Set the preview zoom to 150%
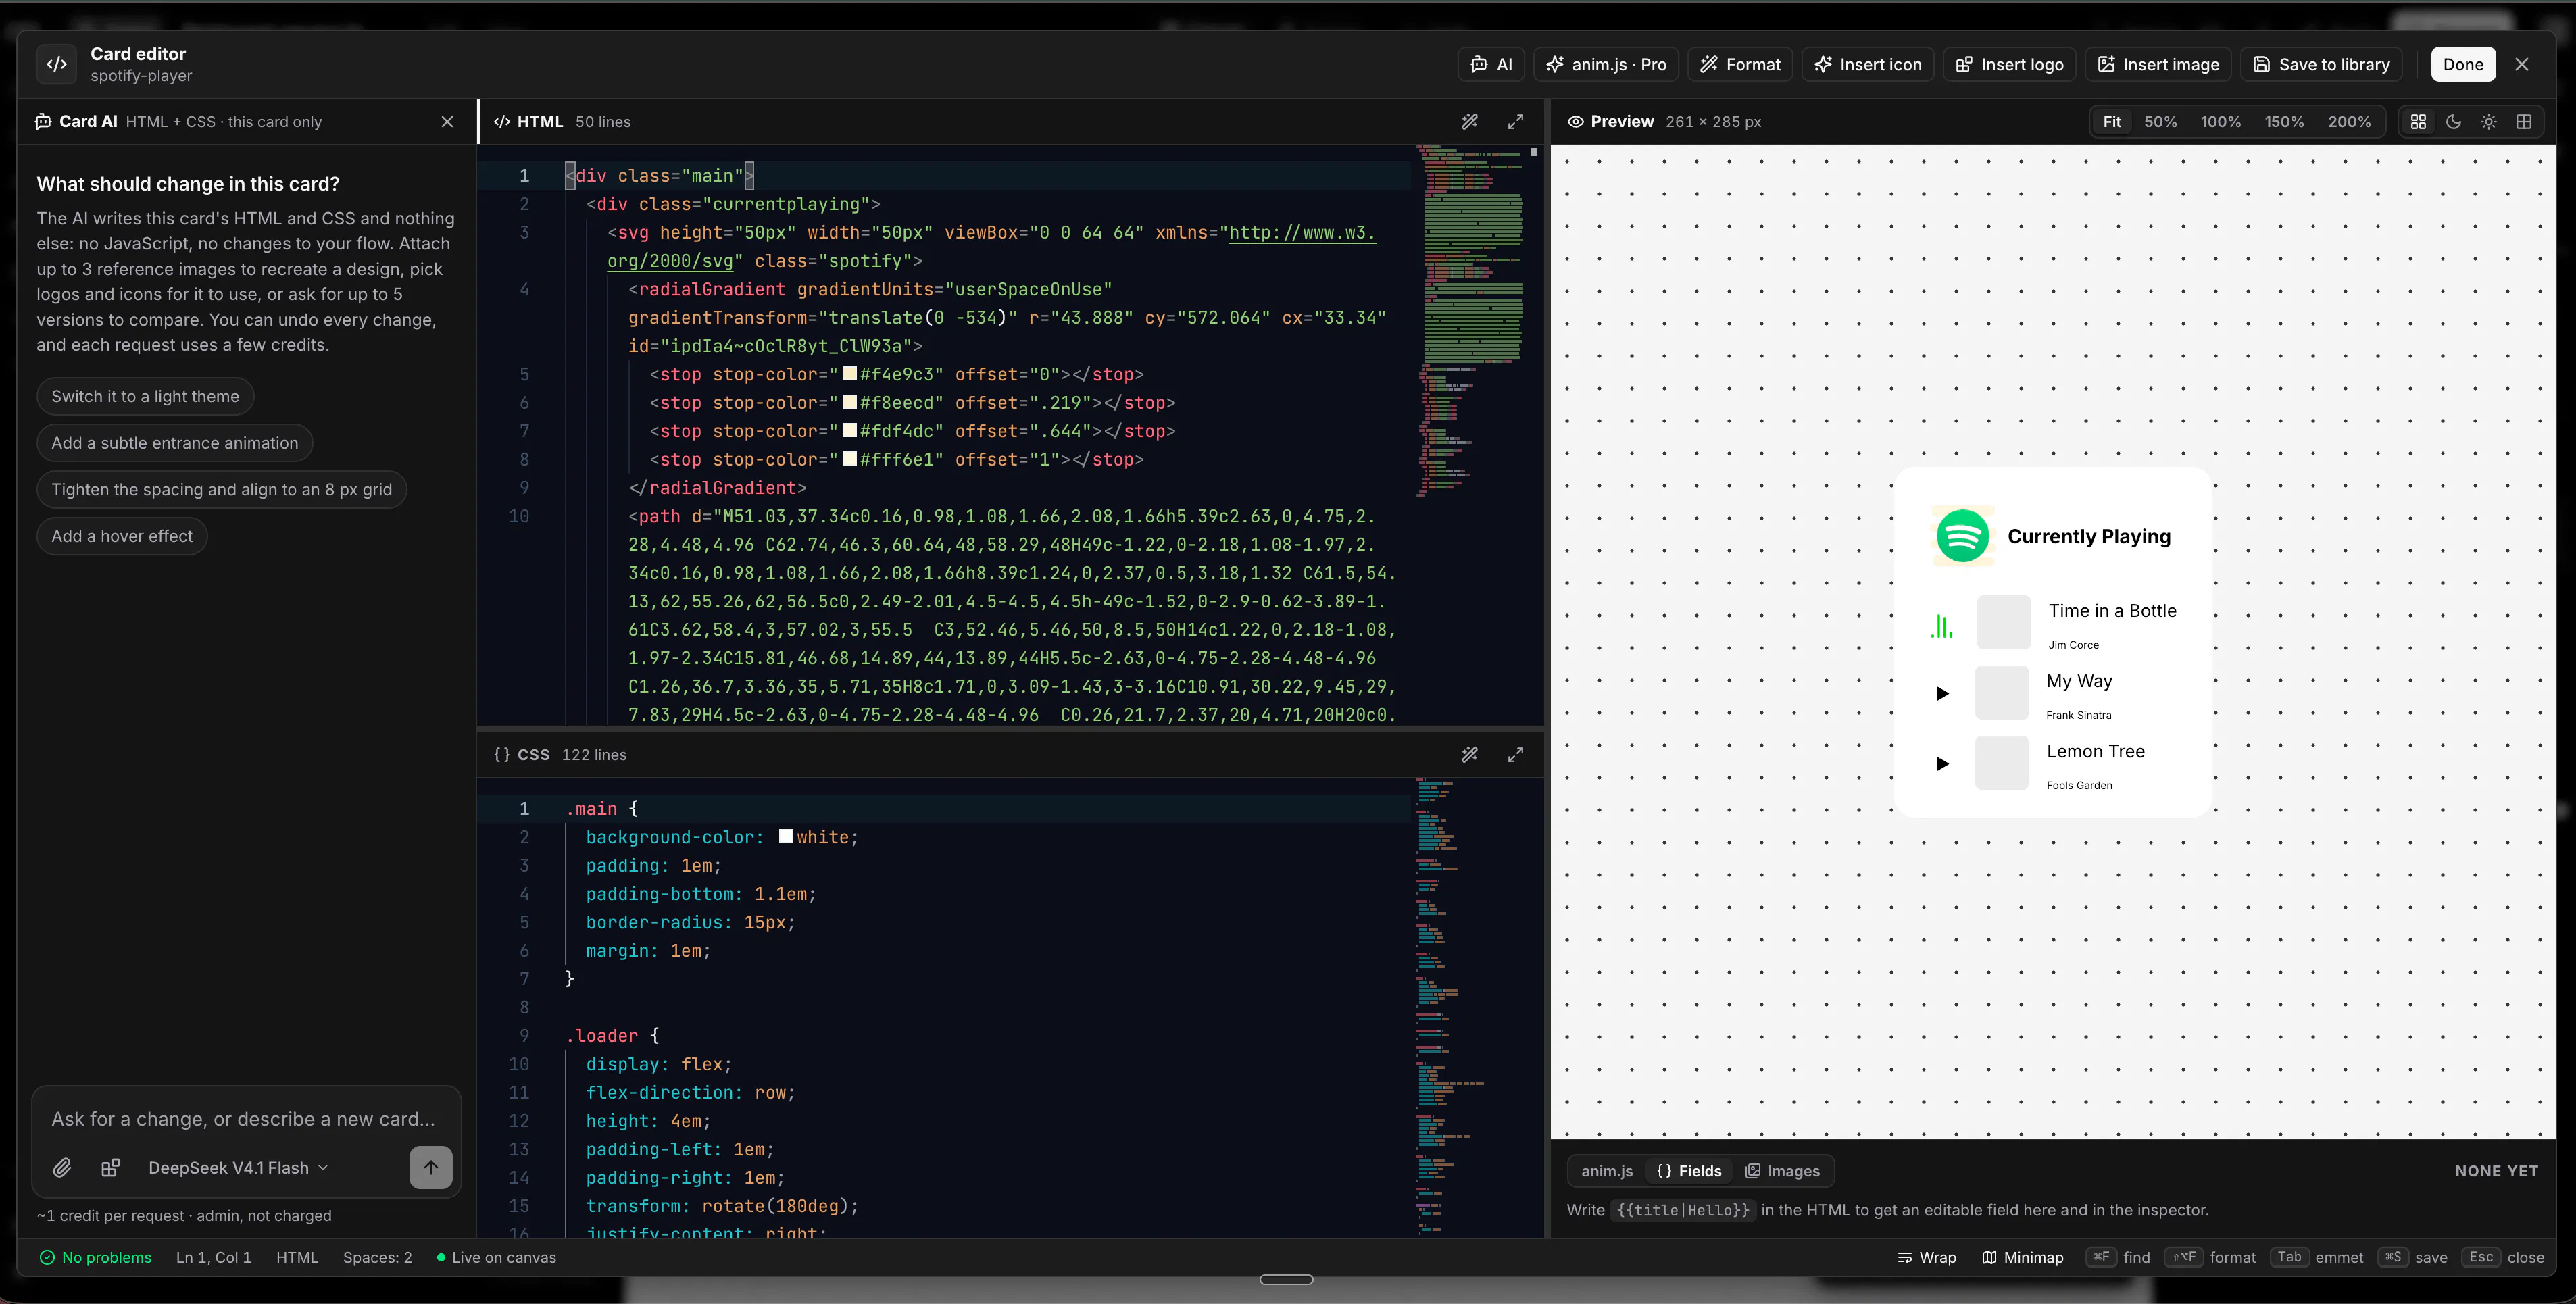 coord(2284,121)
